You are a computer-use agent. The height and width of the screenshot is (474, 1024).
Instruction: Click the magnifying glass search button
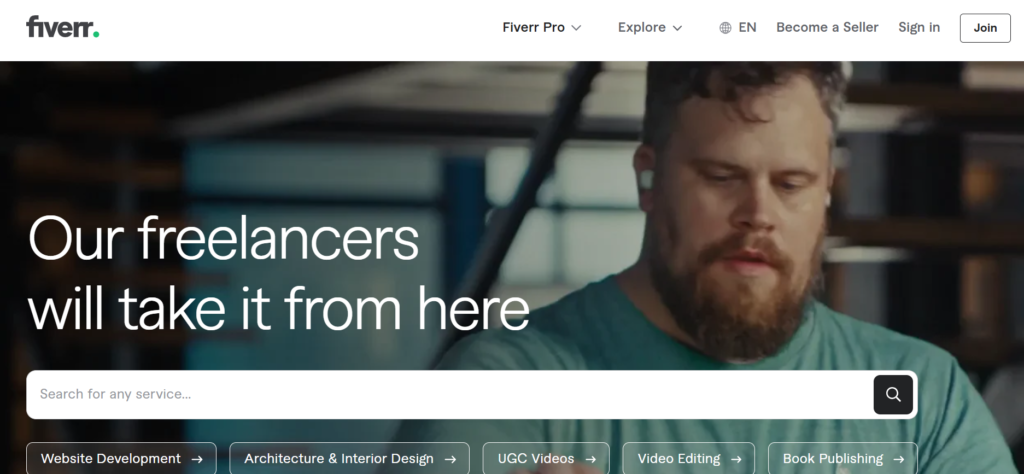tap(893, 394)
